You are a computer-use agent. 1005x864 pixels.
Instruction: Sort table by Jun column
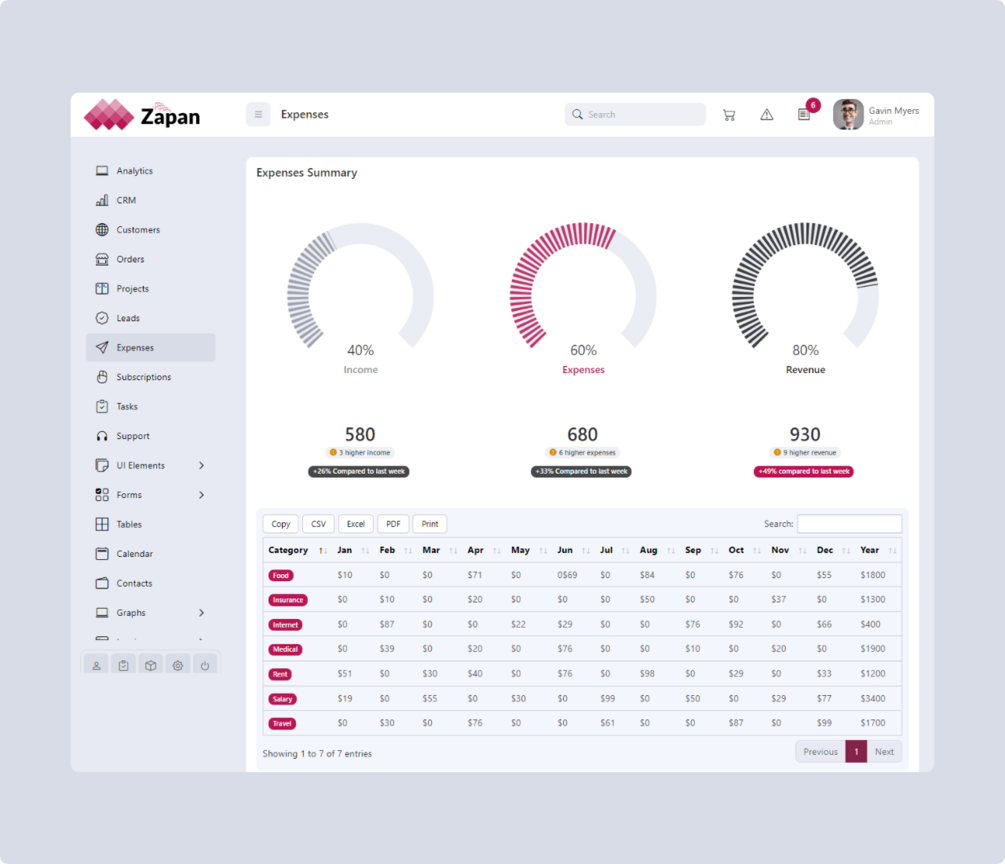coord(573,550)
